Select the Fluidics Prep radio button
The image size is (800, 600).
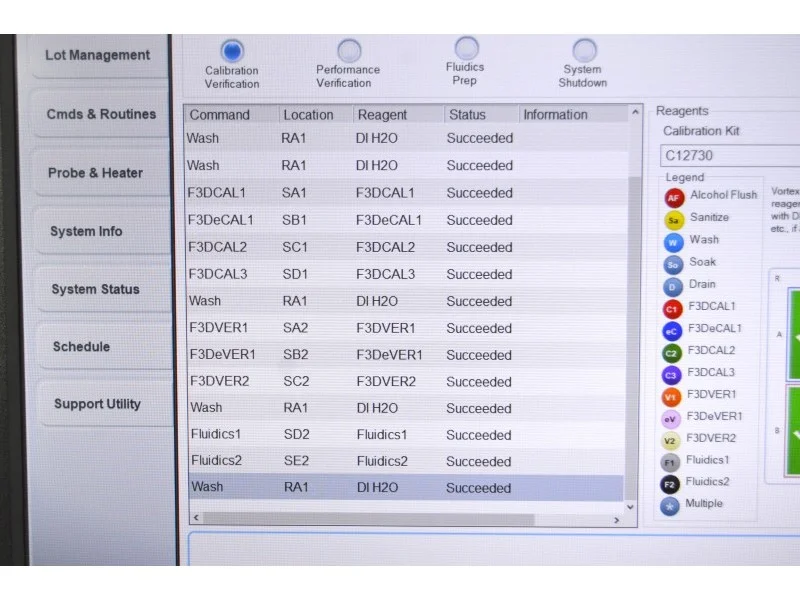tap(466, 48)
